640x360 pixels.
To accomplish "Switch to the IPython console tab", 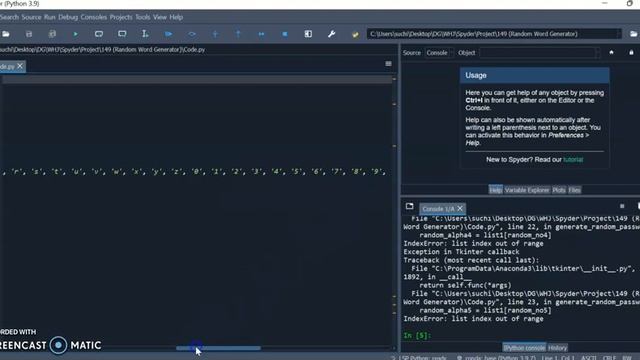I will (524, 348).
